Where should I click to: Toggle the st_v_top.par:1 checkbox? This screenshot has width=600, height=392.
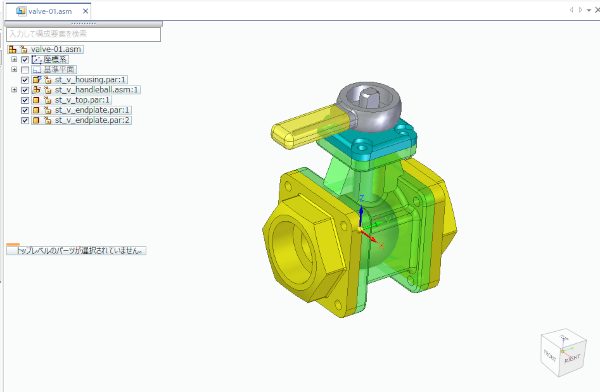tap(25, 100)
